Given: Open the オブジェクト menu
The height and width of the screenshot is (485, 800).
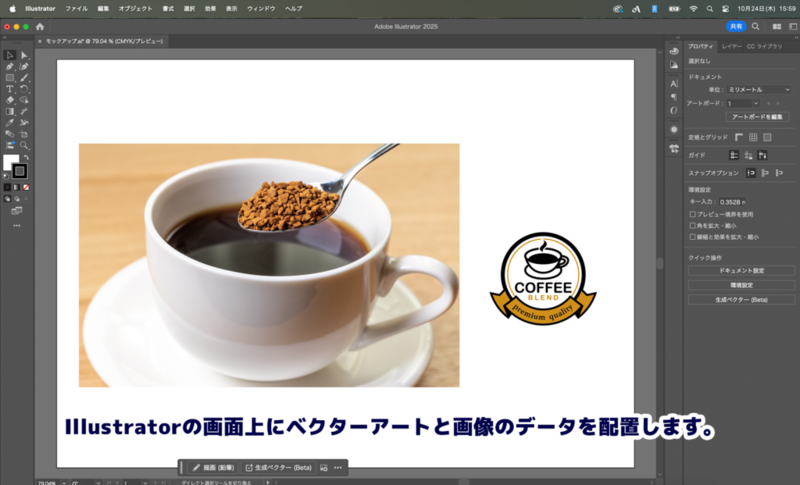Looking at the screenshot, I should [x=135, y=9].
